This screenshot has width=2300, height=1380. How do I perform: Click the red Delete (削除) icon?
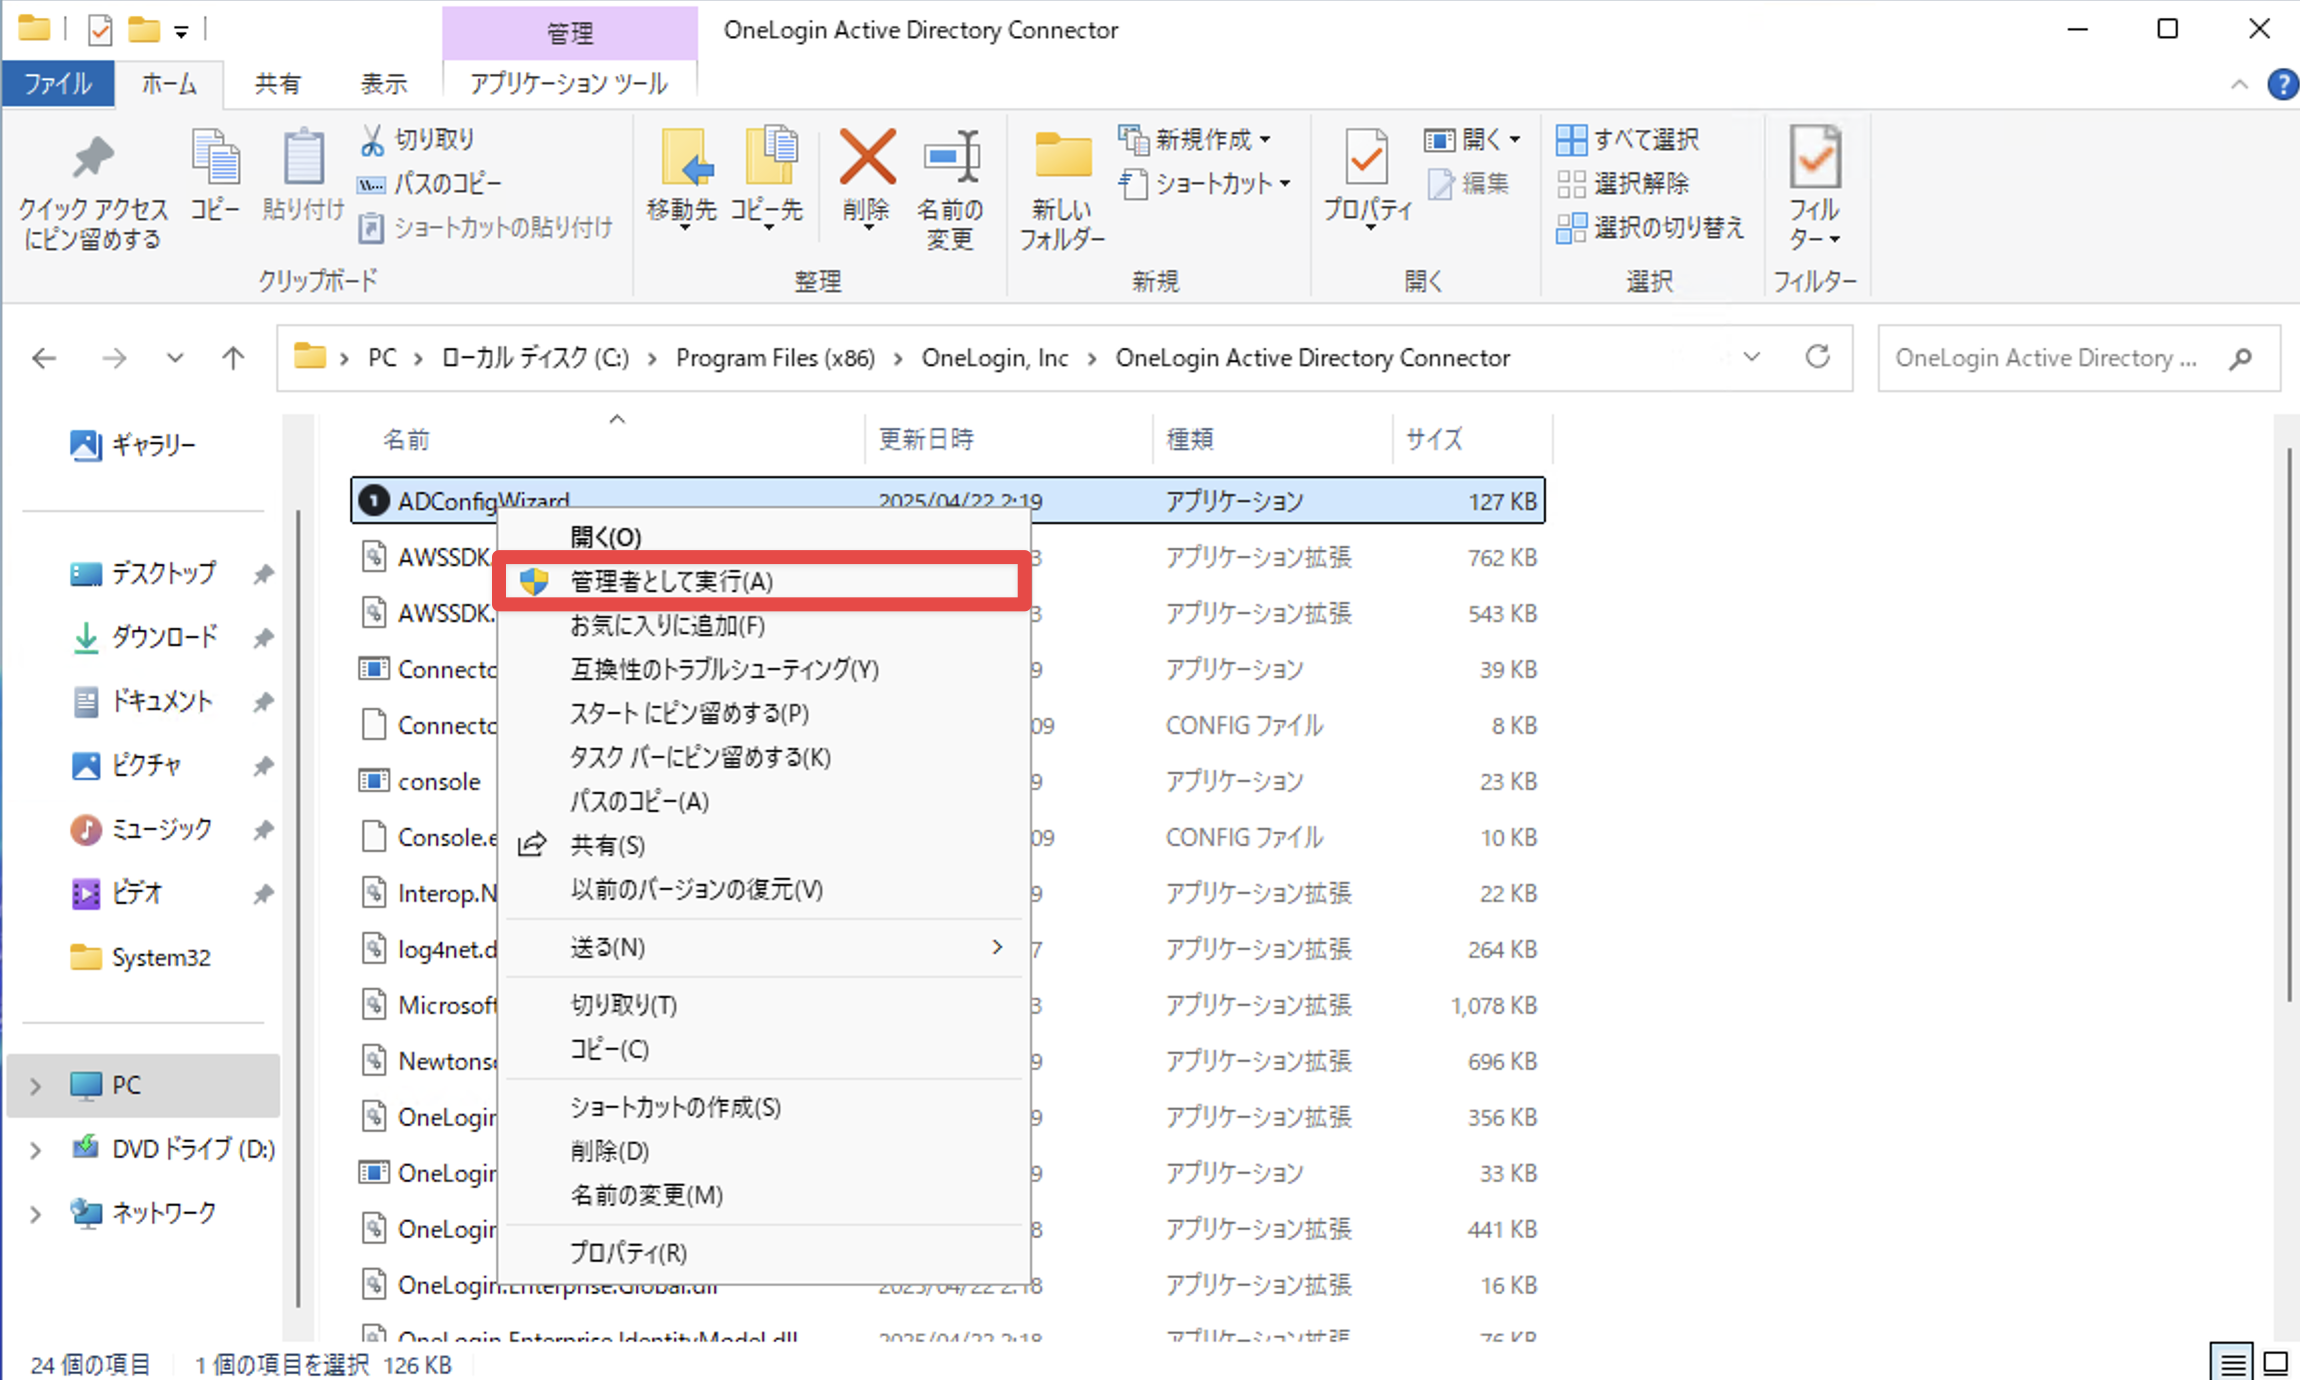click(867, 158)
